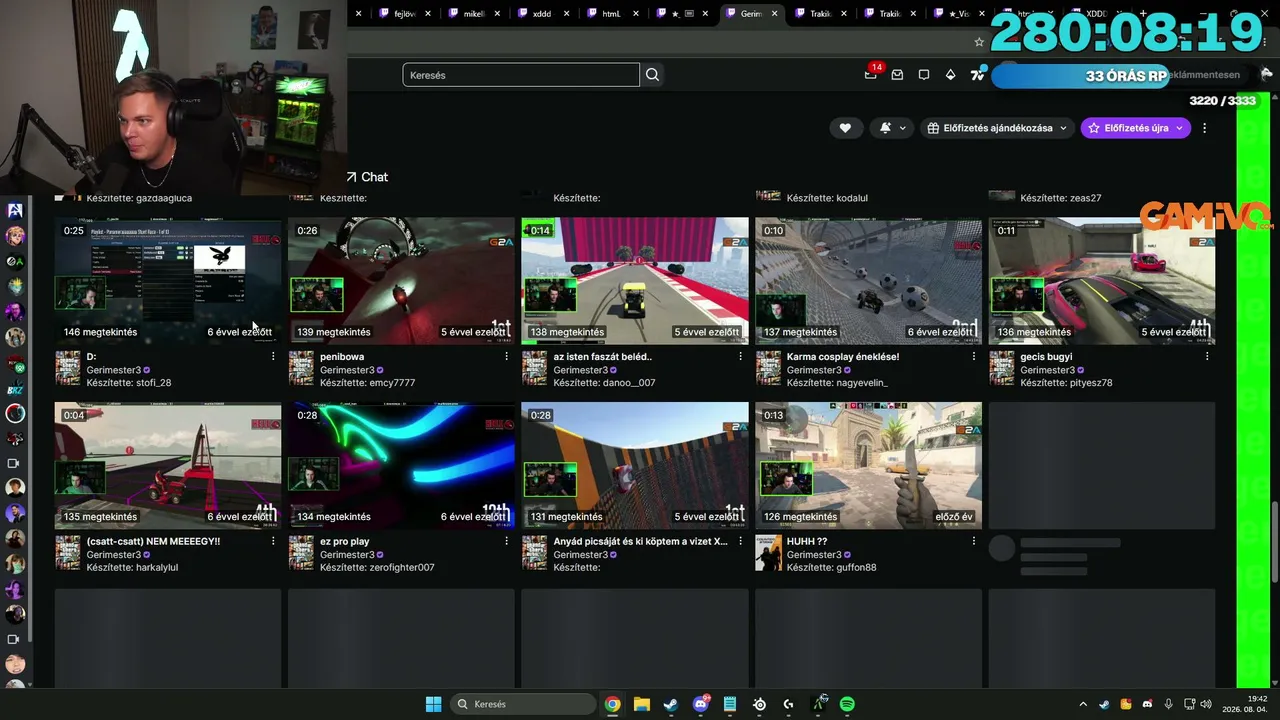
Task: Open the whispers envelope icon
Action: [x=897, y=75]
